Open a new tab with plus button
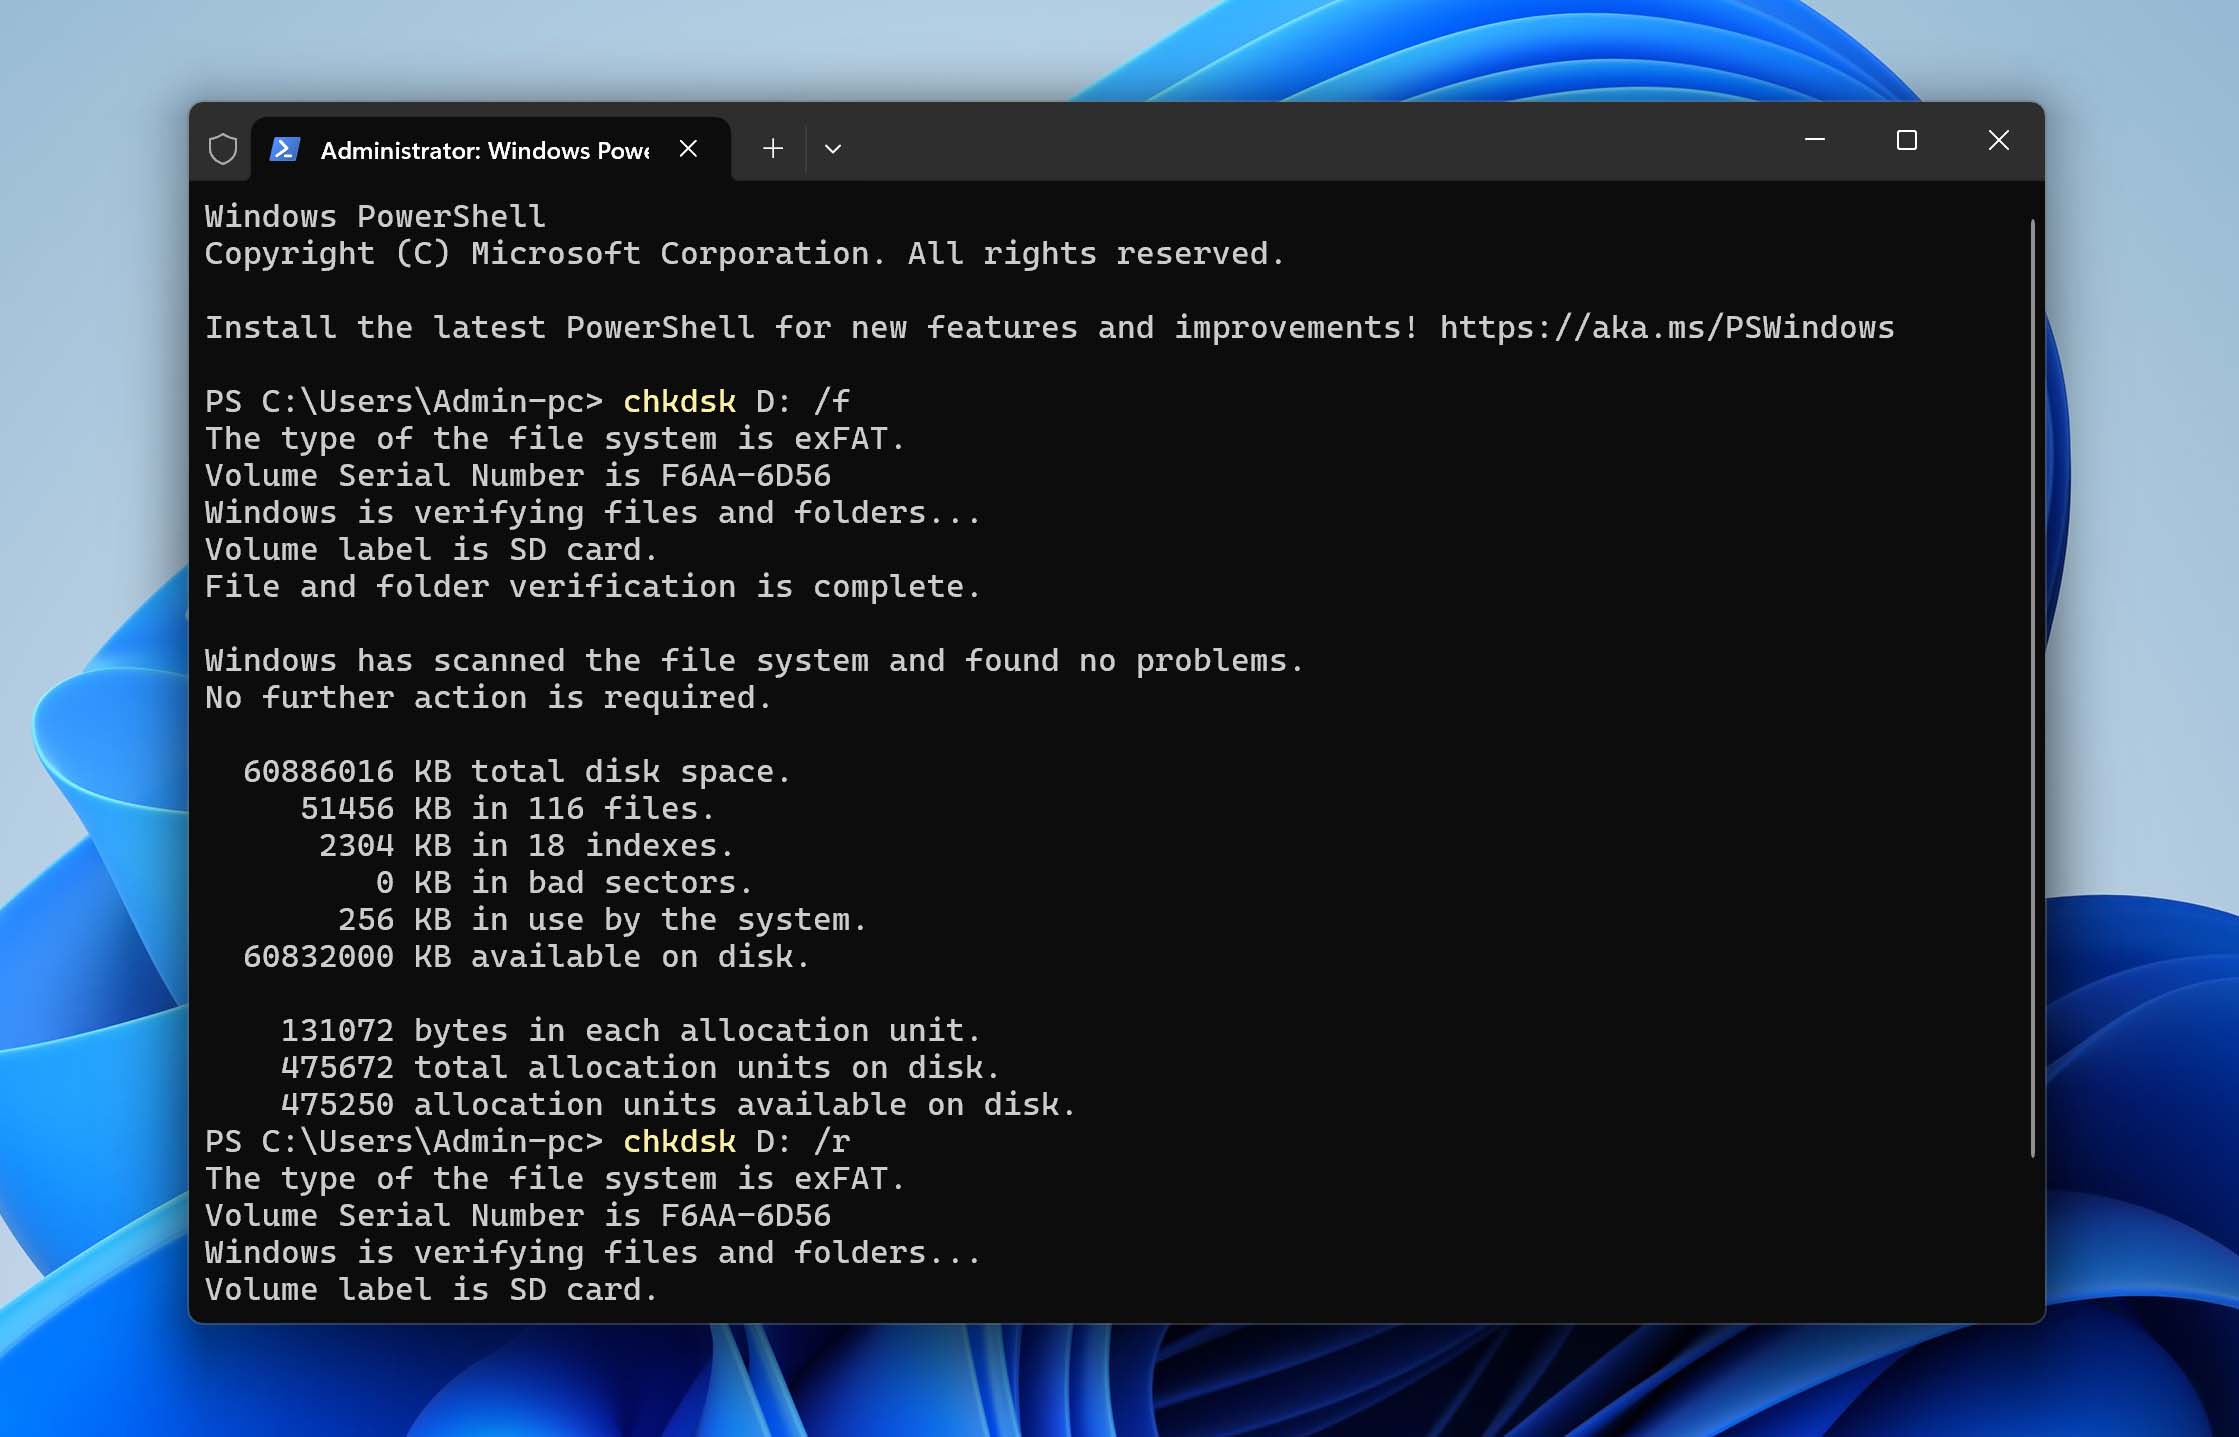 point(772,149)
